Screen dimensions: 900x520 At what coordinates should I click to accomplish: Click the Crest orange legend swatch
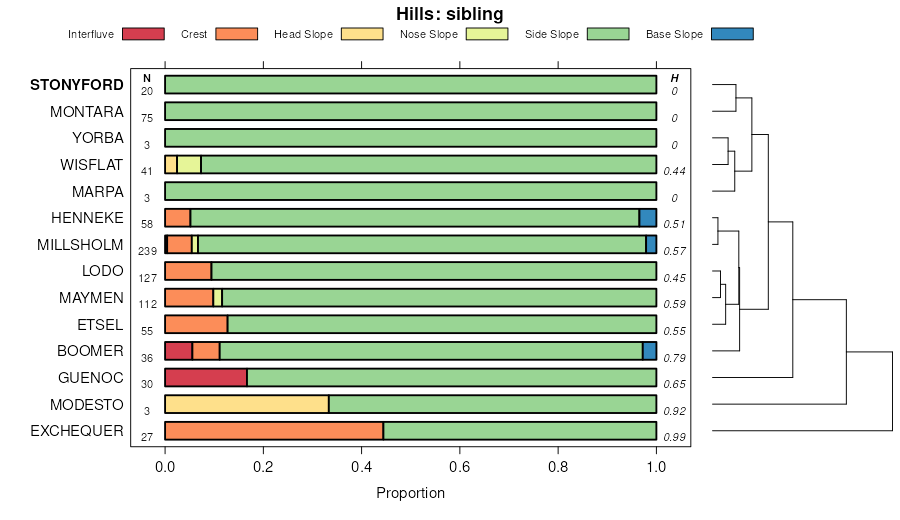(236, 34)
